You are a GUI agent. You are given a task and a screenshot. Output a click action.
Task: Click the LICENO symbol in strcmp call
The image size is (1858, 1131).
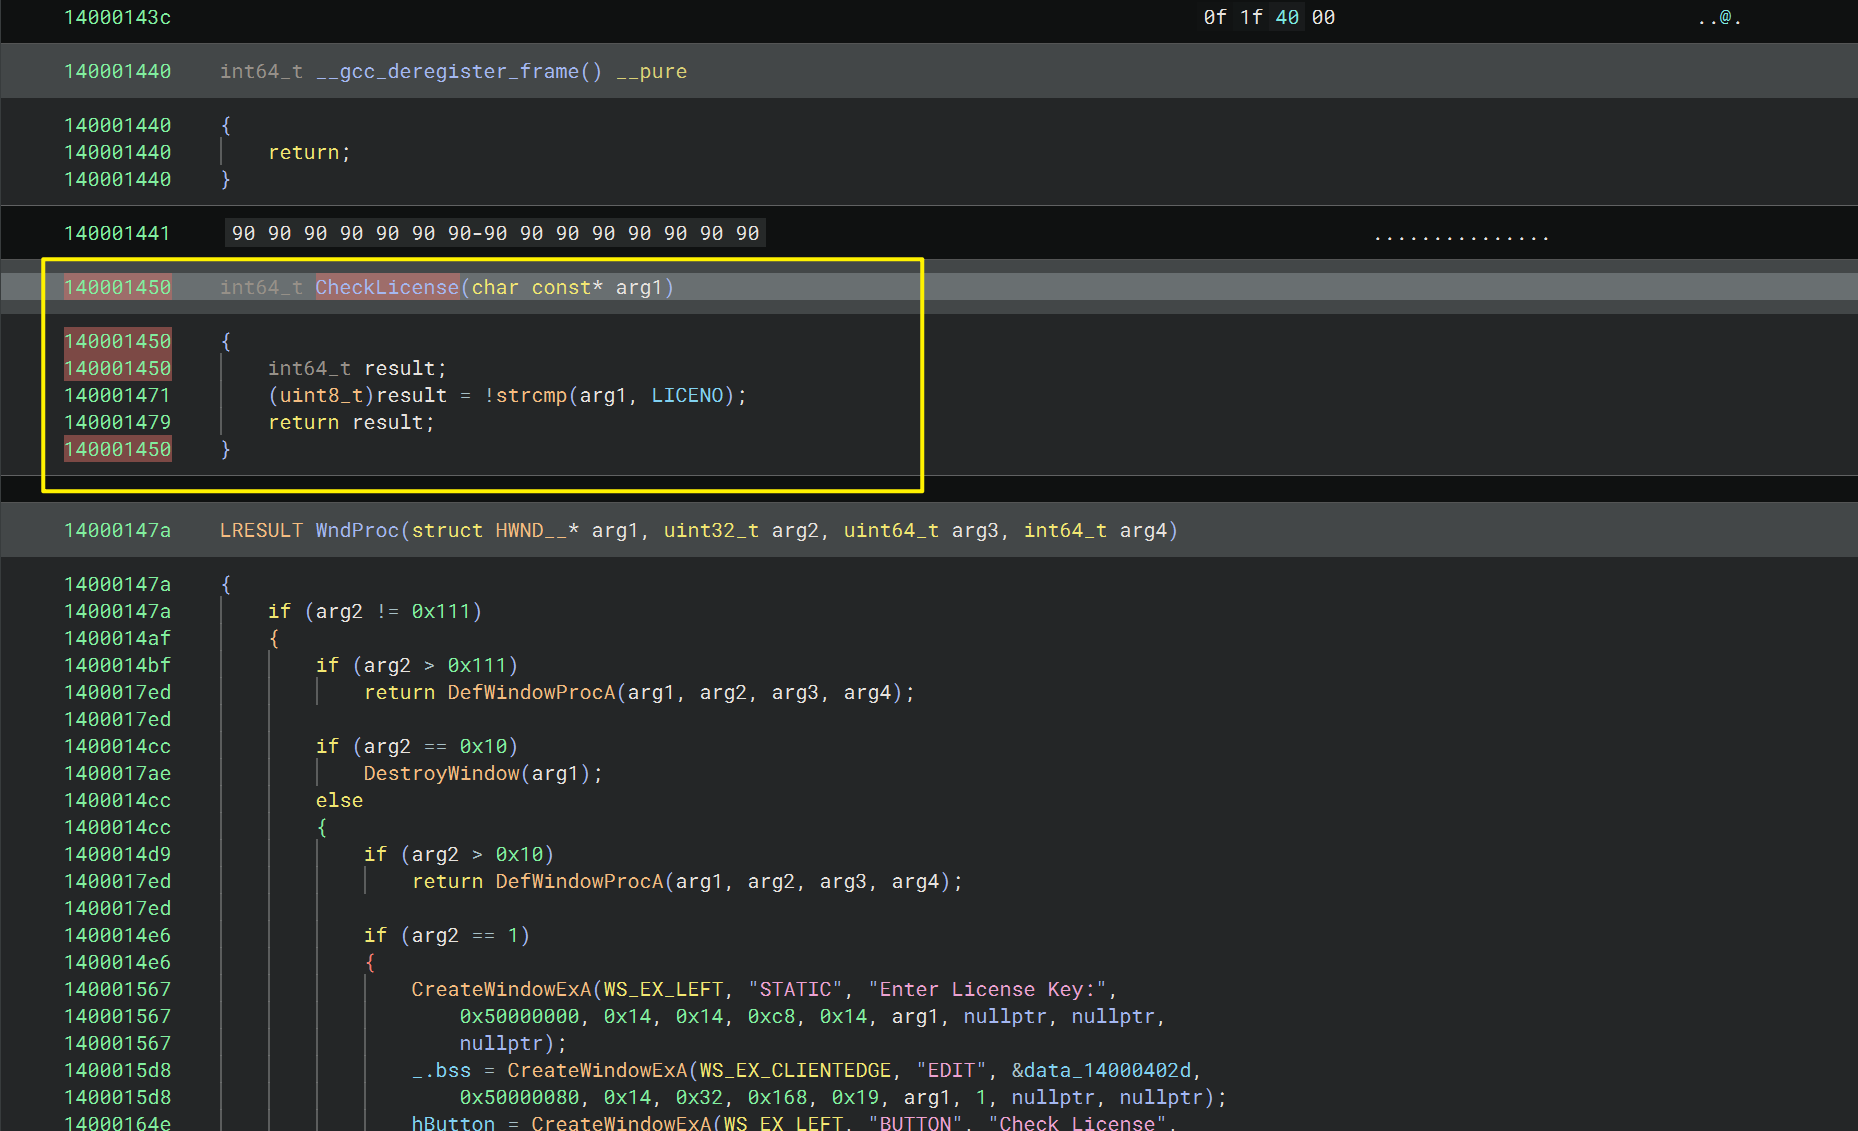point(687,395)
